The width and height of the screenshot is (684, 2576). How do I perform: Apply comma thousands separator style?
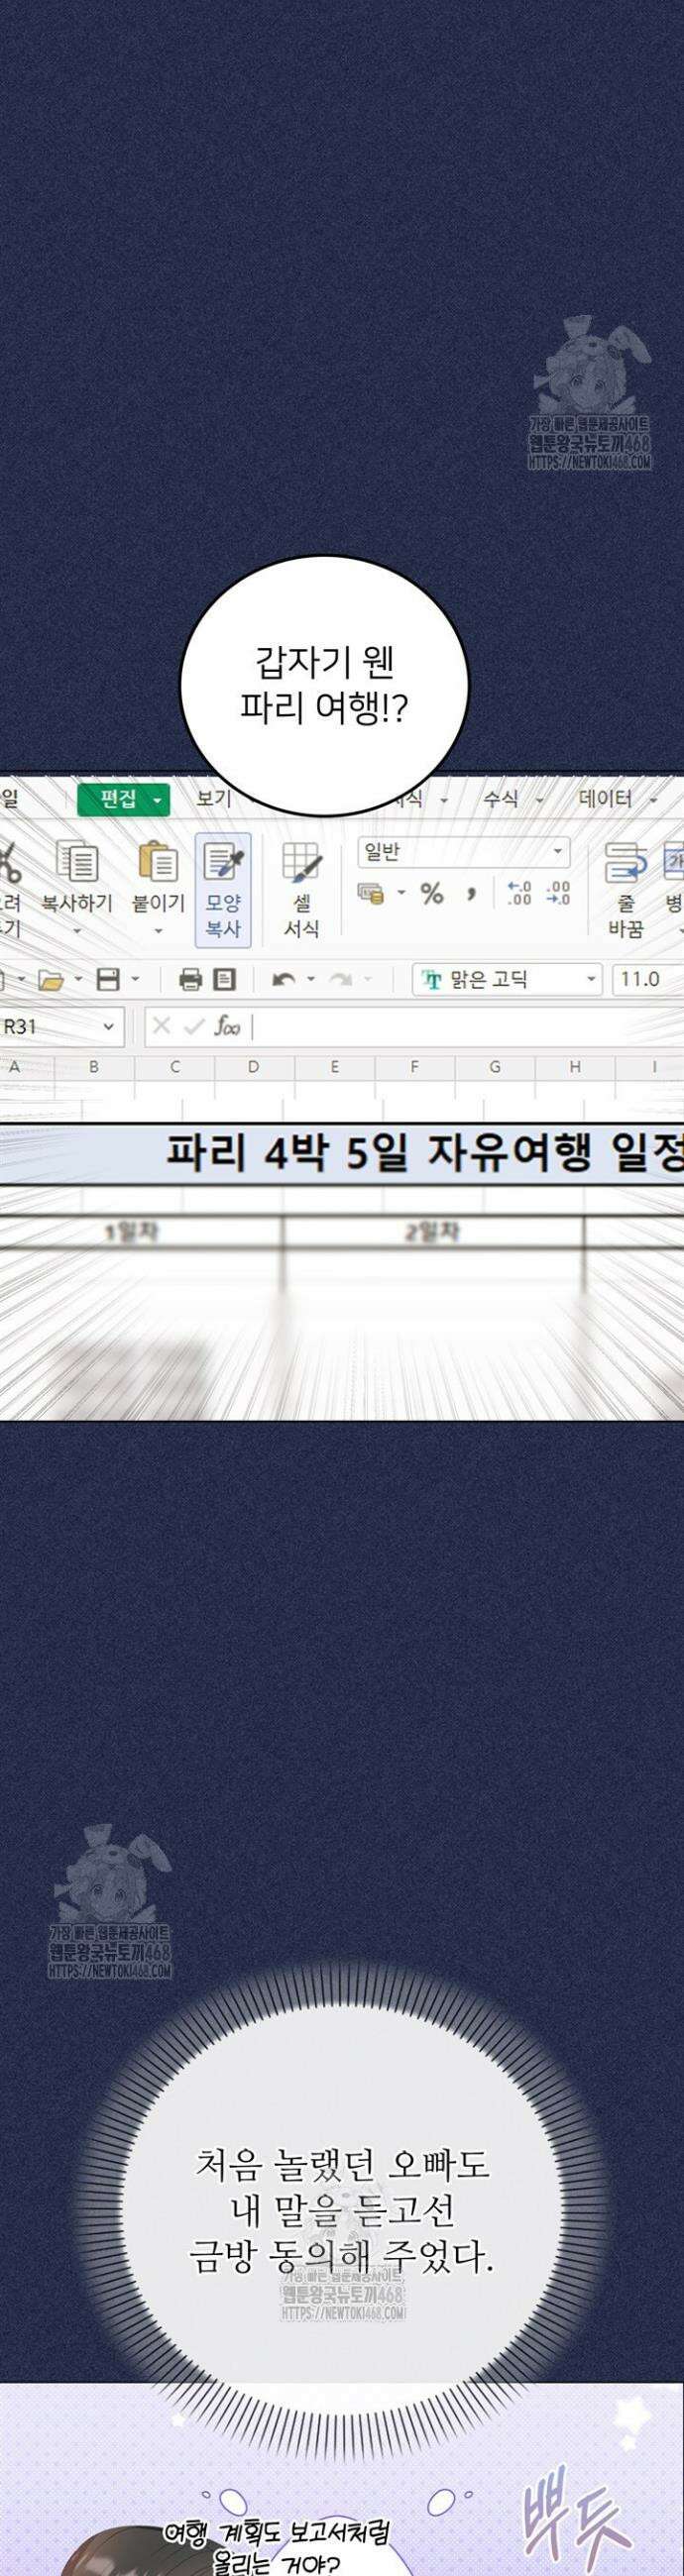[471, 893]
